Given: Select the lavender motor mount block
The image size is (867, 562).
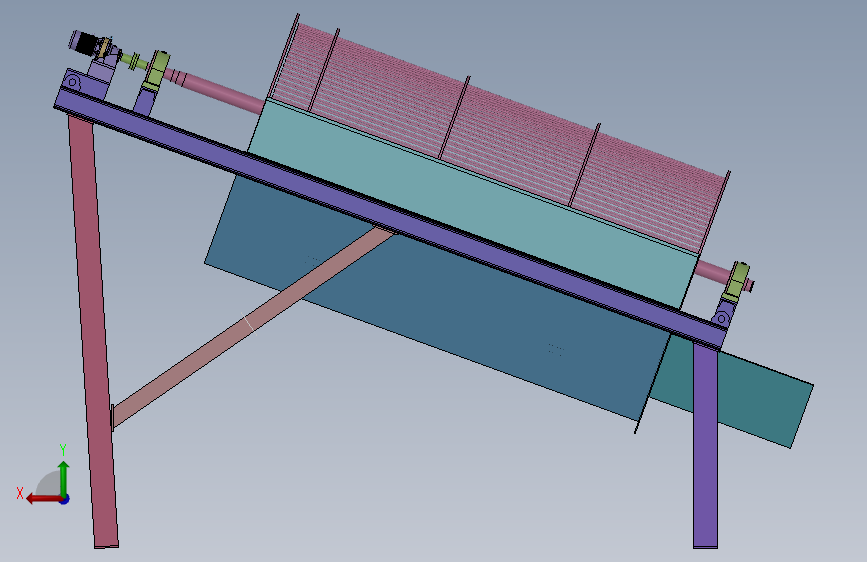Looking at the screenshot, I should [x=102, y=71].
